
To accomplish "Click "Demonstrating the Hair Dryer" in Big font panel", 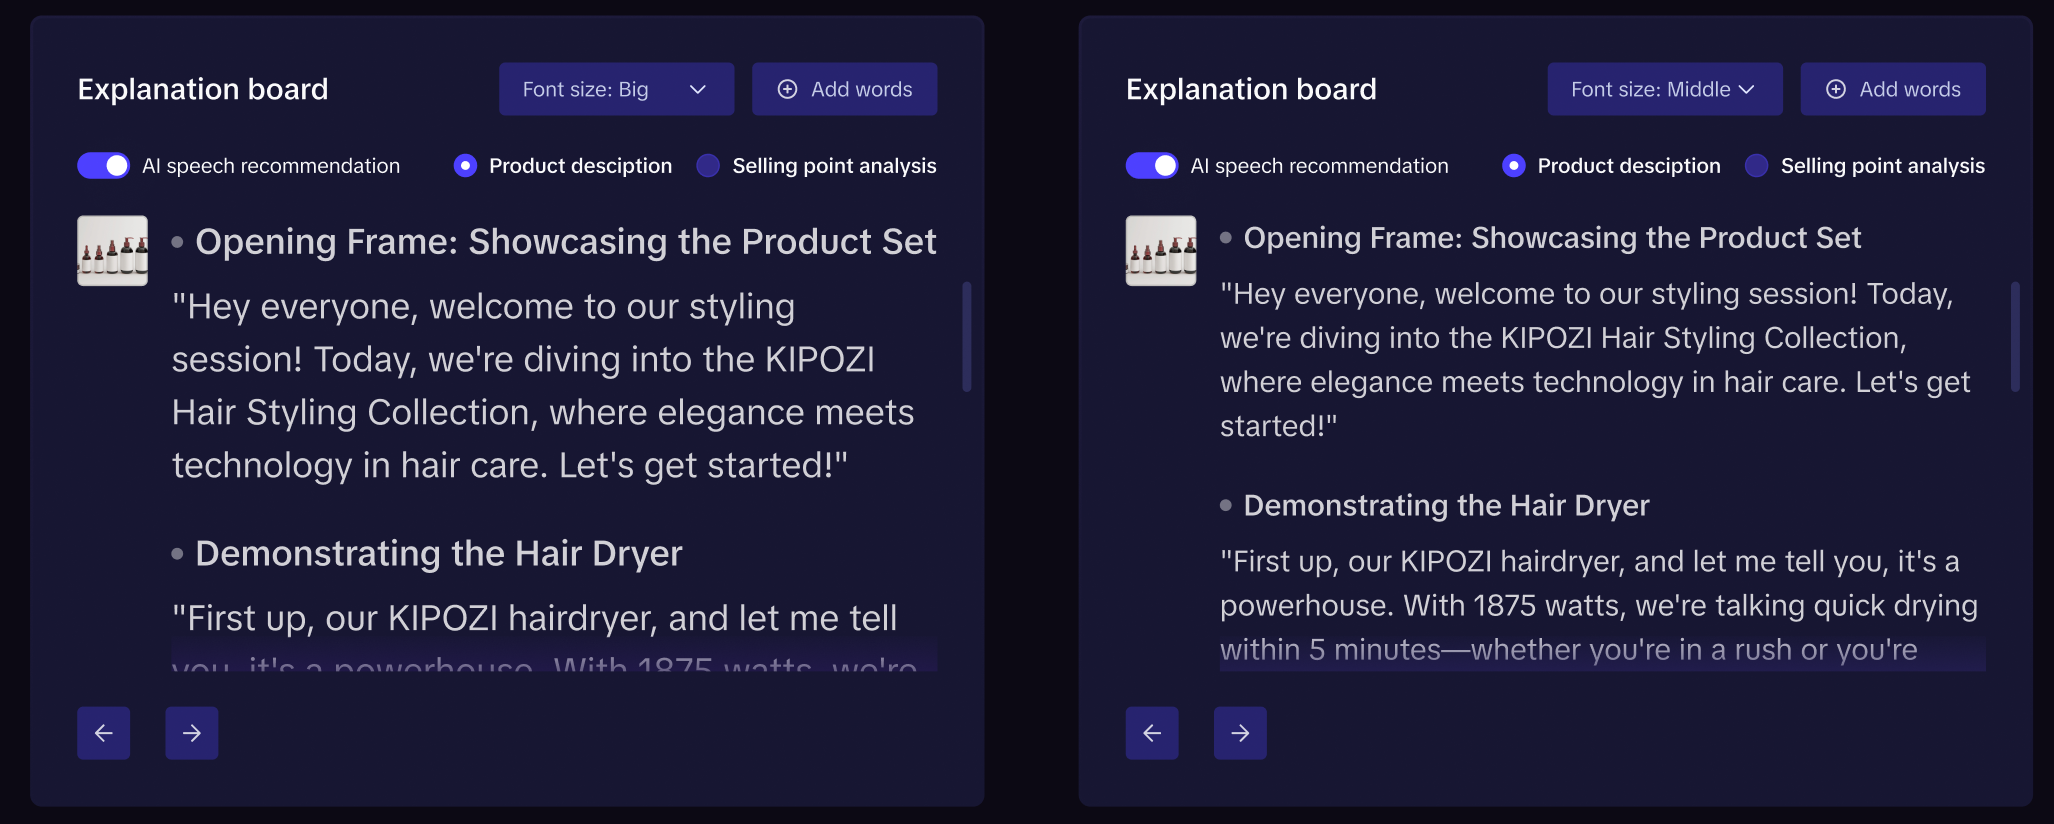I will point(439,554).
